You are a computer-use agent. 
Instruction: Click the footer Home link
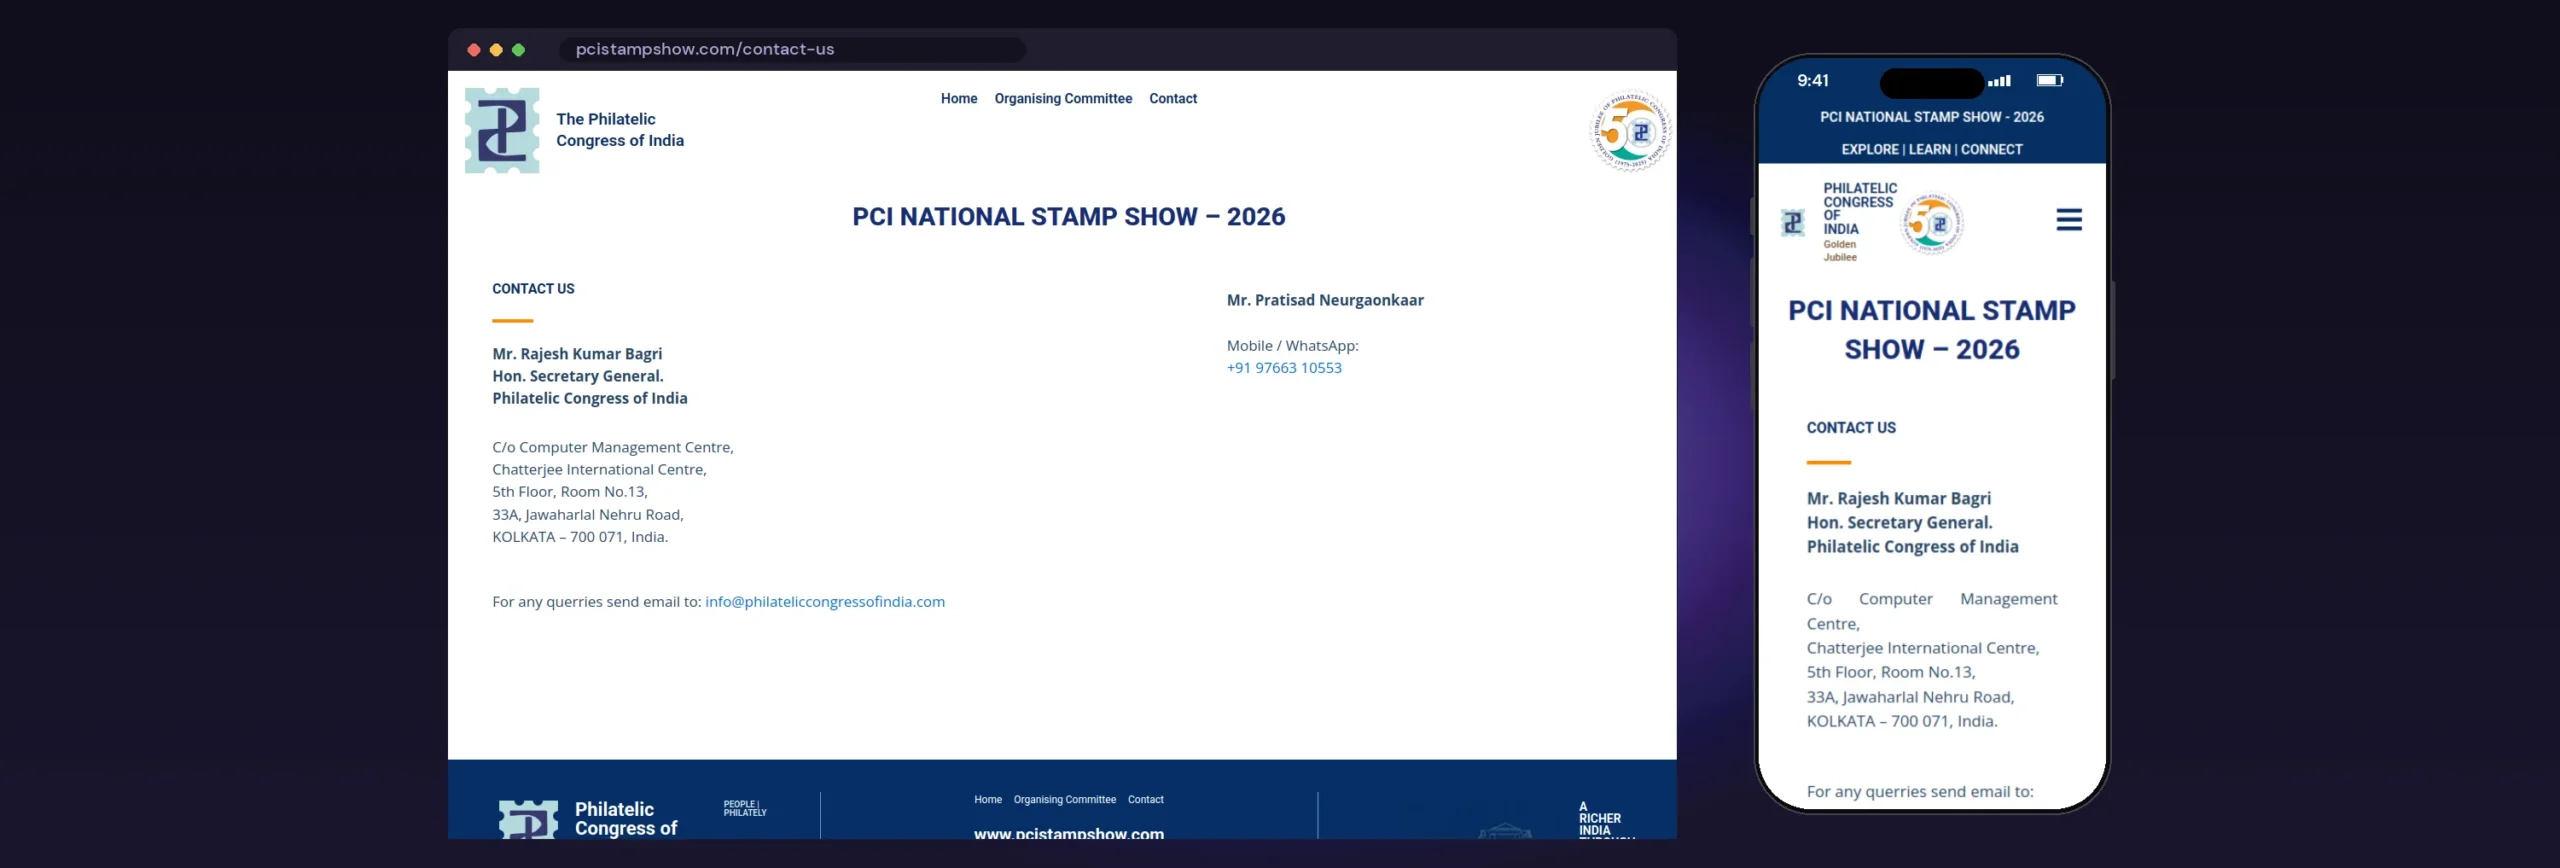988,800
